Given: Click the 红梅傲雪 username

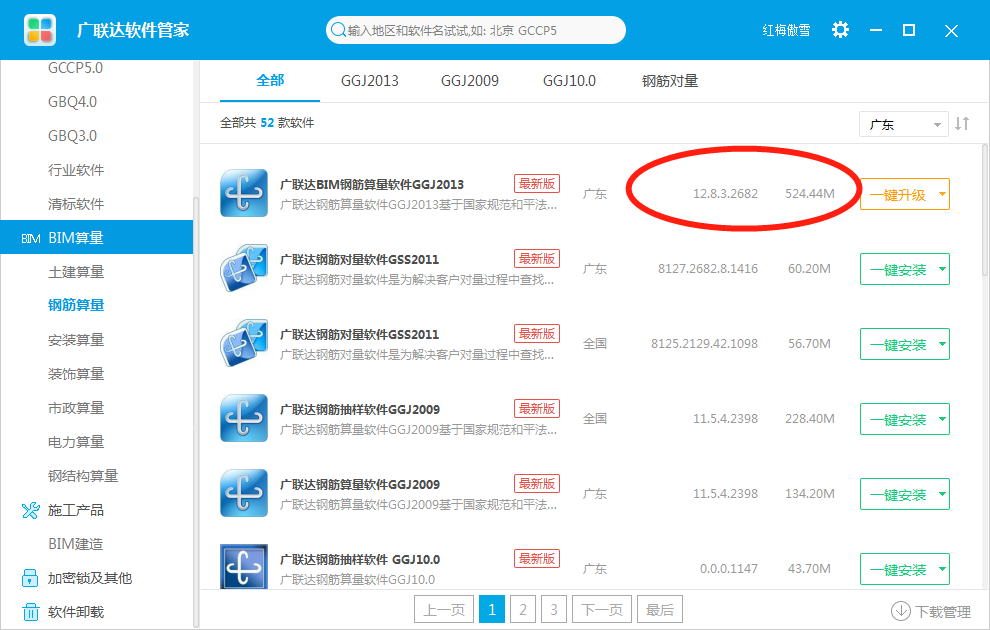Looking at the screenshot, I should click(x=786, y=30).
